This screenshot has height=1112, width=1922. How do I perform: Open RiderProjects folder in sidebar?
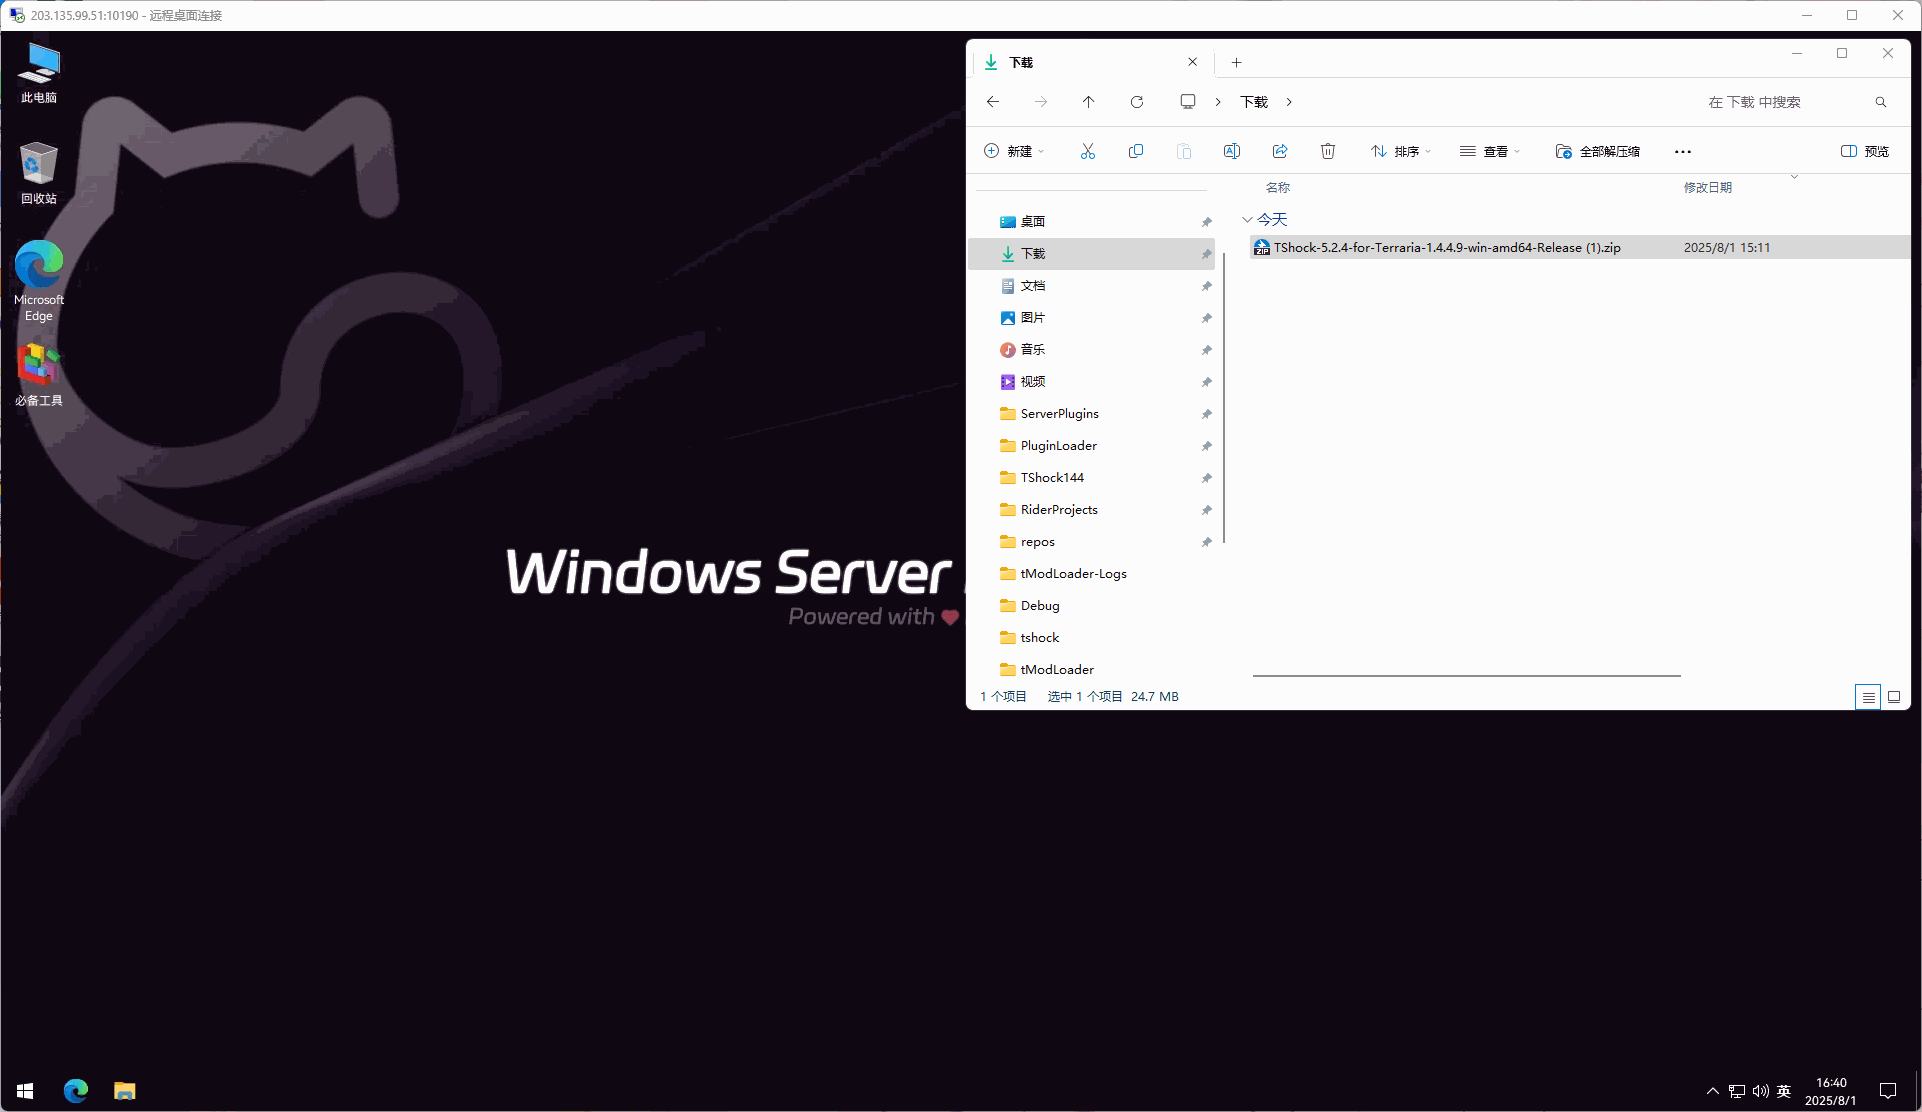click(1092, 510)
